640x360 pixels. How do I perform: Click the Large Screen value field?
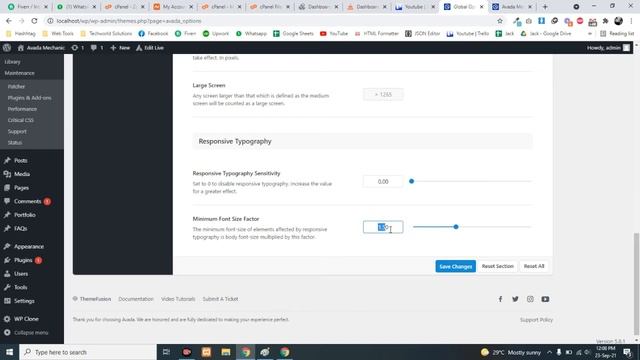coord(383,94)
